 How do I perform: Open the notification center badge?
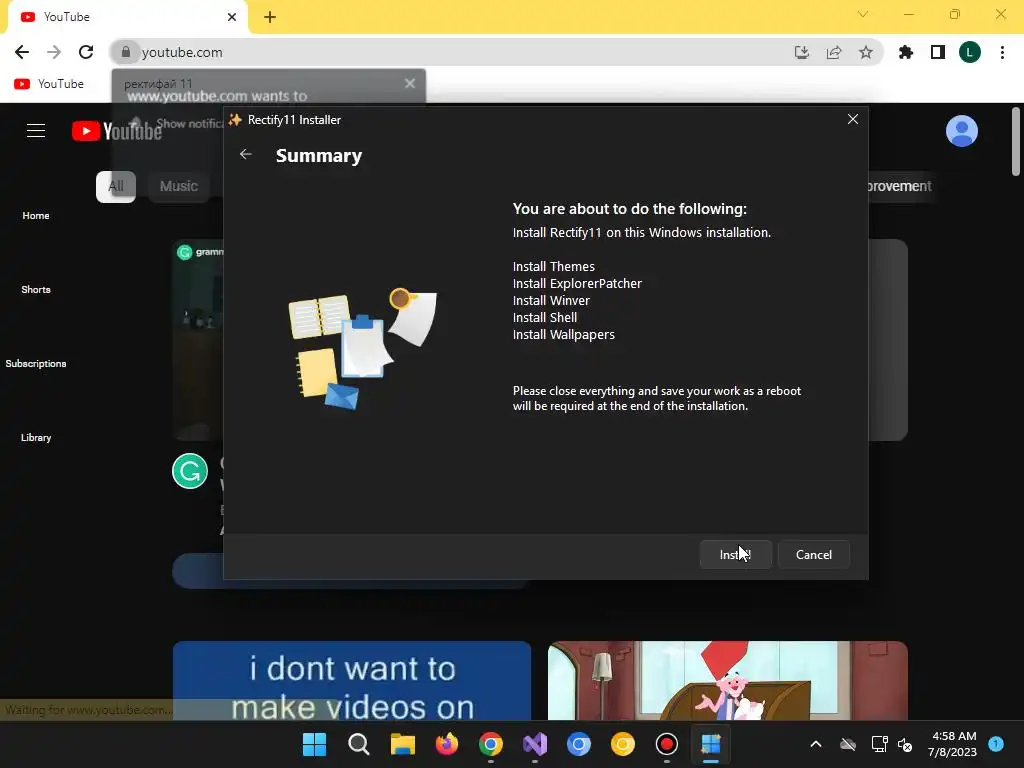pos(996,743)
